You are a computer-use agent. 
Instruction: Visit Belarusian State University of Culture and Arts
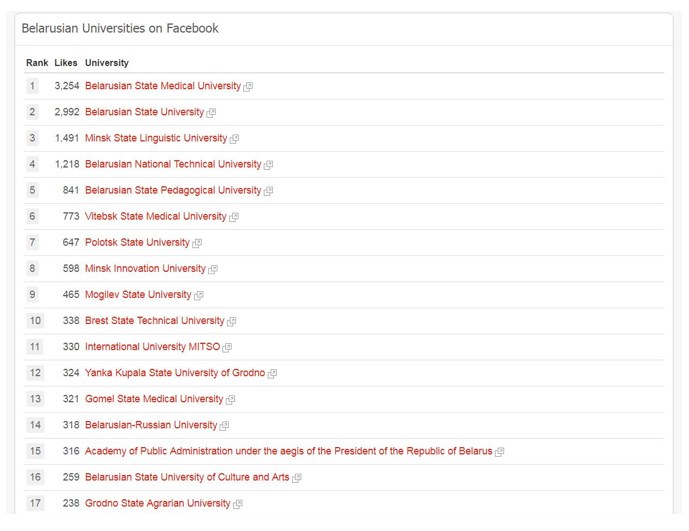click(x=187, y=477)
